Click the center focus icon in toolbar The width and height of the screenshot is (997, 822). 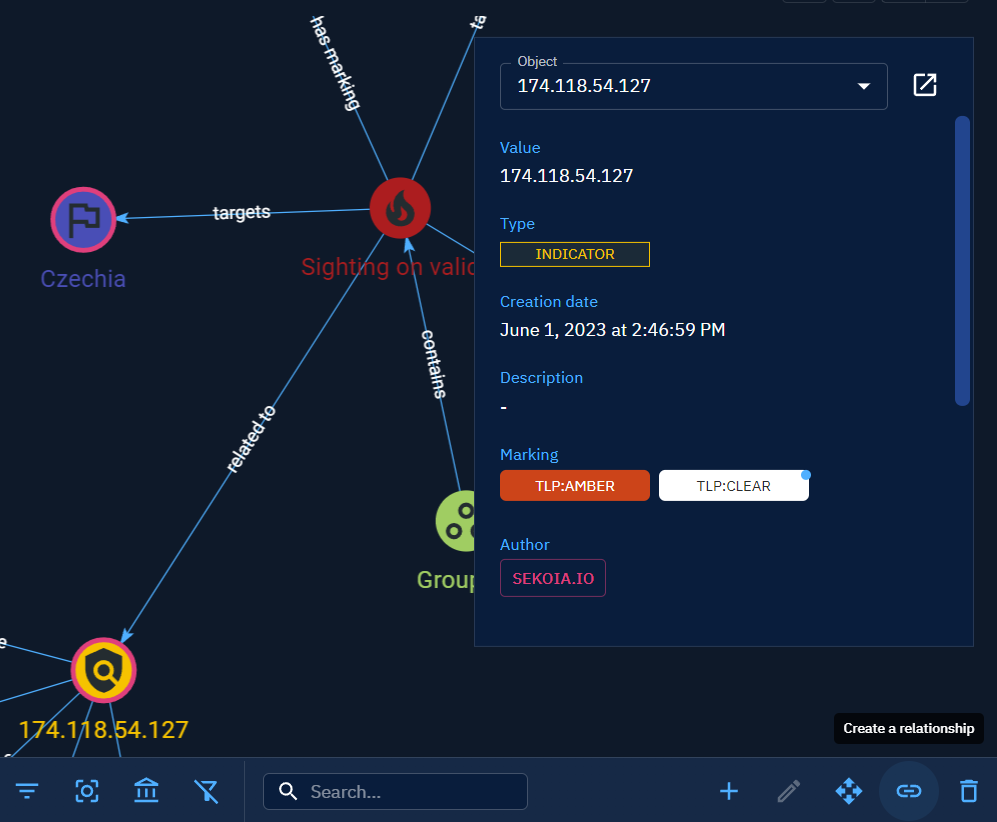pyautogui.click(x=87, y=791)
